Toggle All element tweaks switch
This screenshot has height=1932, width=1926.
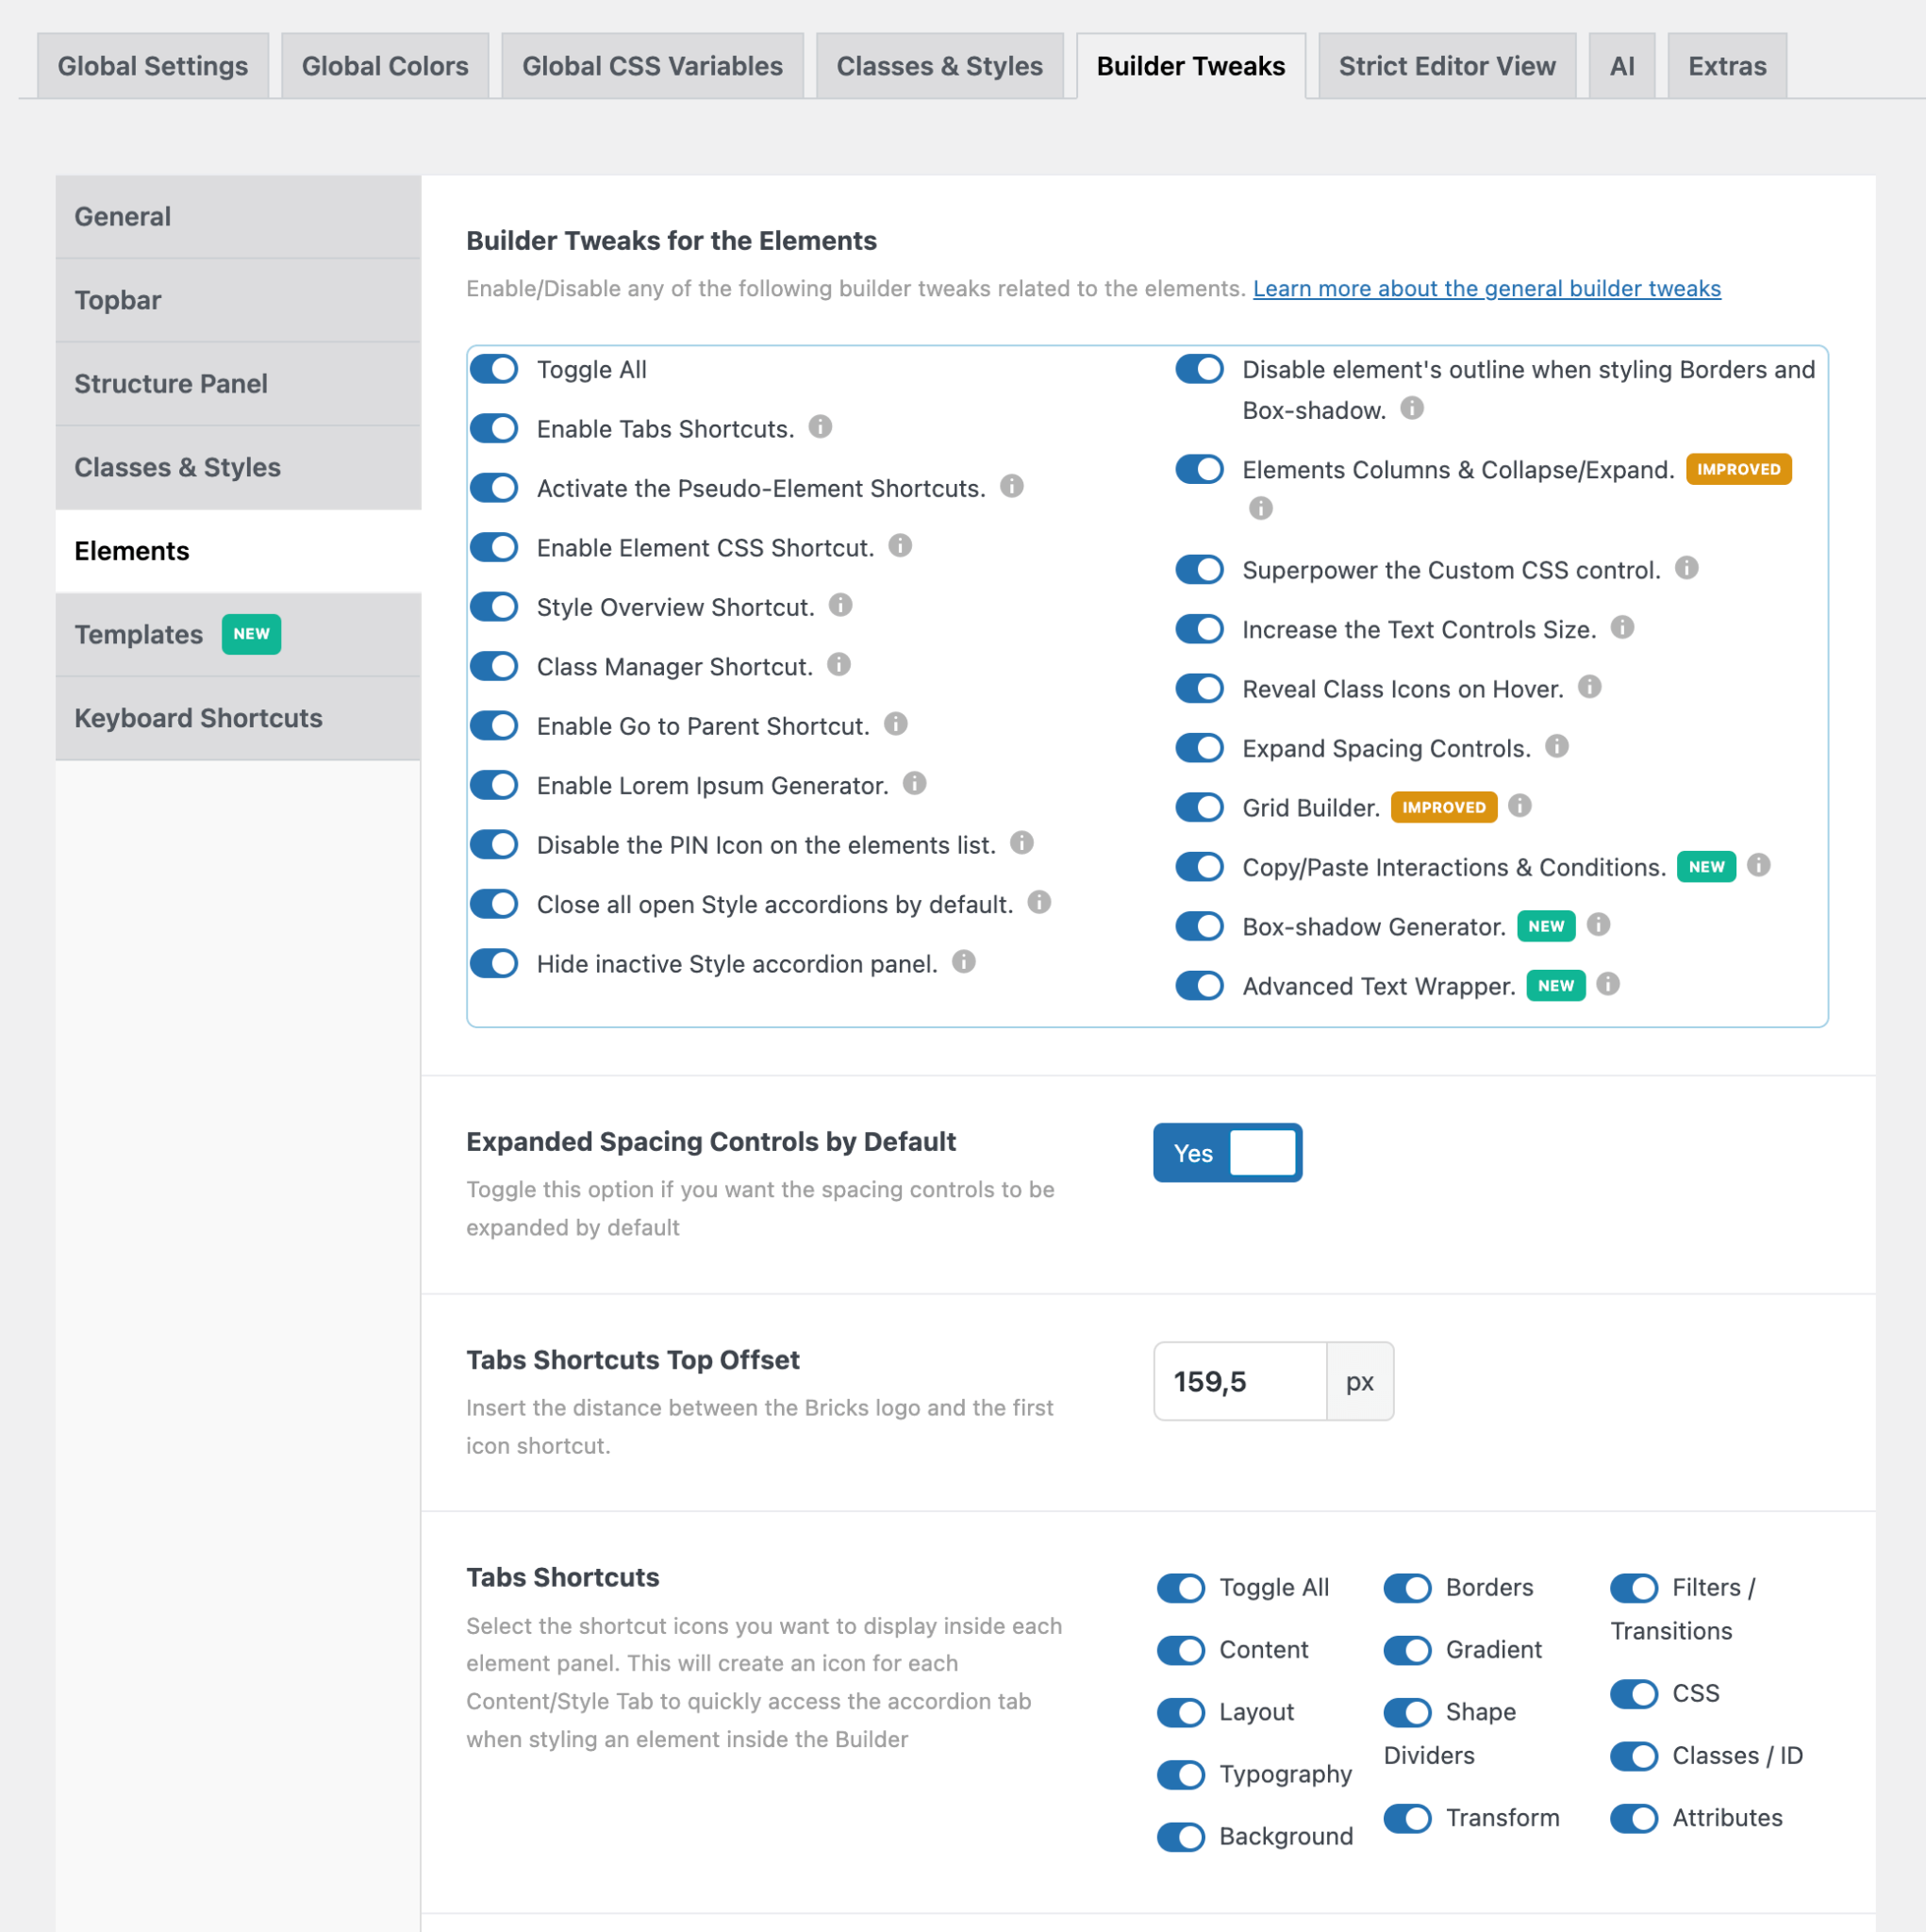point(494,369)
